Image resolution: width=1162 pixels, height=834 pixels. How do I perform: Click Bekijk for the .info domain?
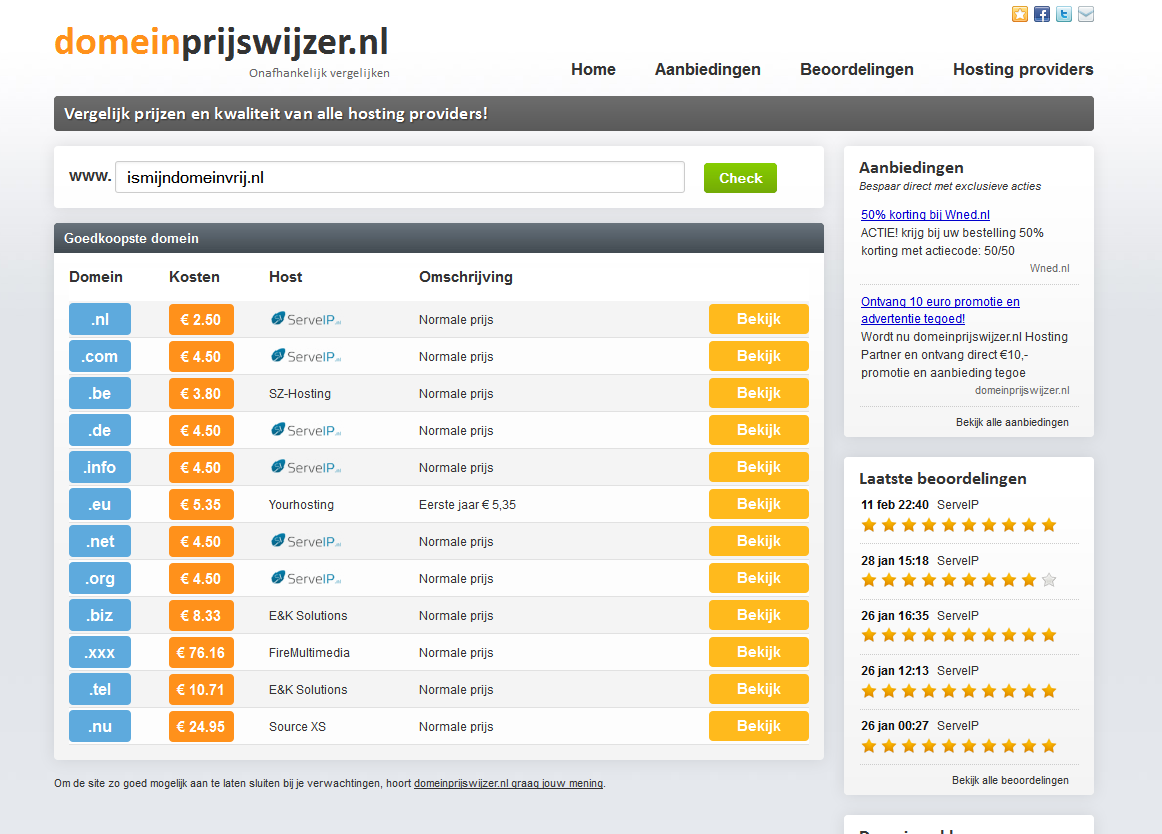[758, 467]
